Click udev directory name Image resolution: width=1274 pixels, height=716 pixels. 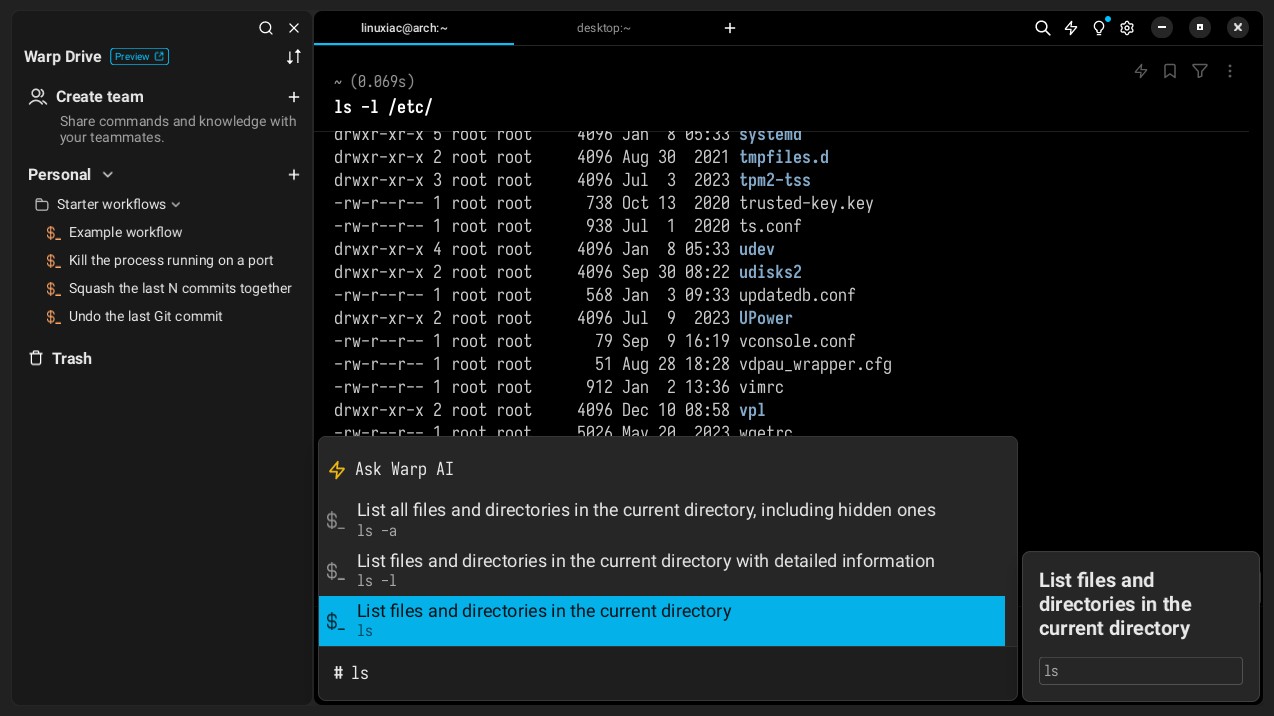(757, 249)
